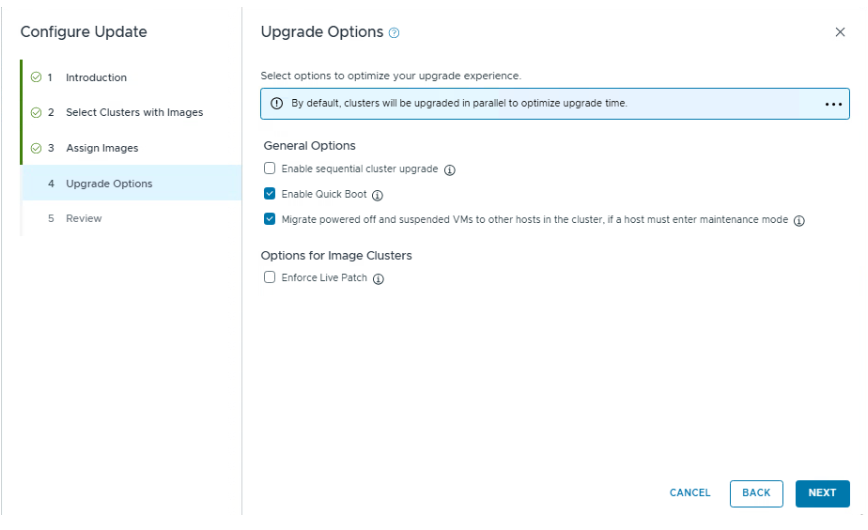Open the banner's three-dot options menu
Screen dimensions: 868x530
pyautogui.click(x=833, y=104)
